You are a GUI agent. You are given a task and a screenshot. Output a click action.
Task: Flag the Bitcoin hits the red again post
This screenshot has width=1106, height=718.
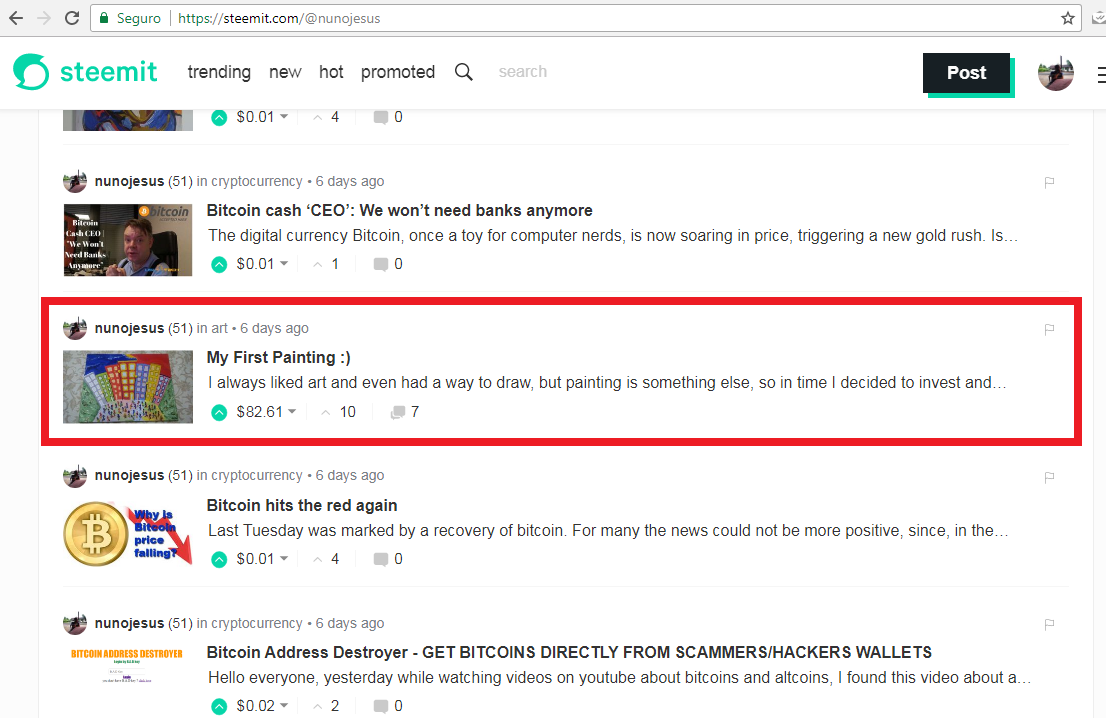point(1050,477)
